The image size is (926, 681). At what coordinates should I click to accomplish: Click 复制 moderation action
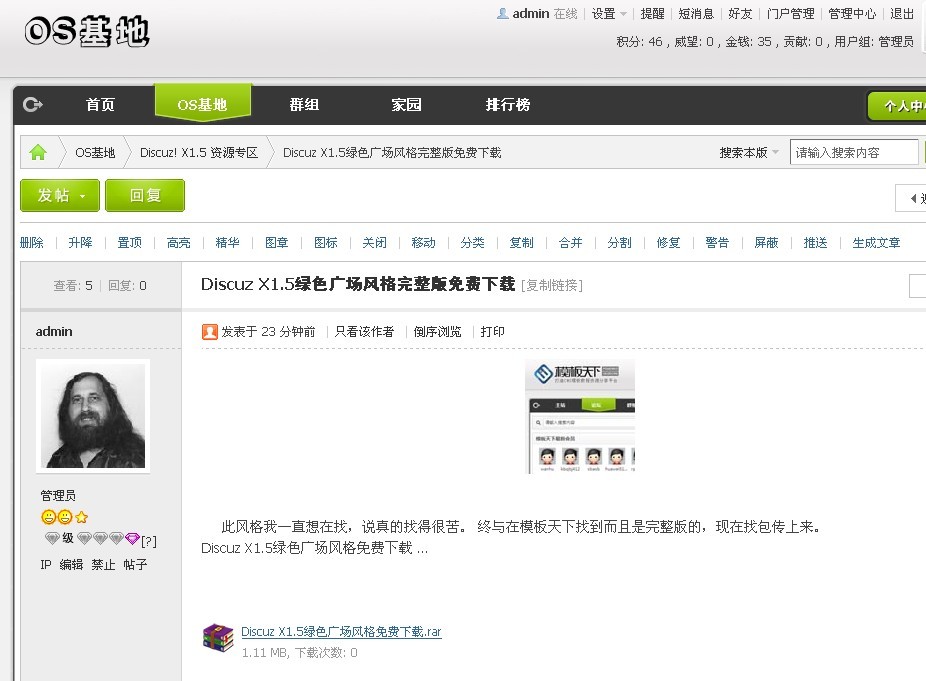(x=521, y=243)
